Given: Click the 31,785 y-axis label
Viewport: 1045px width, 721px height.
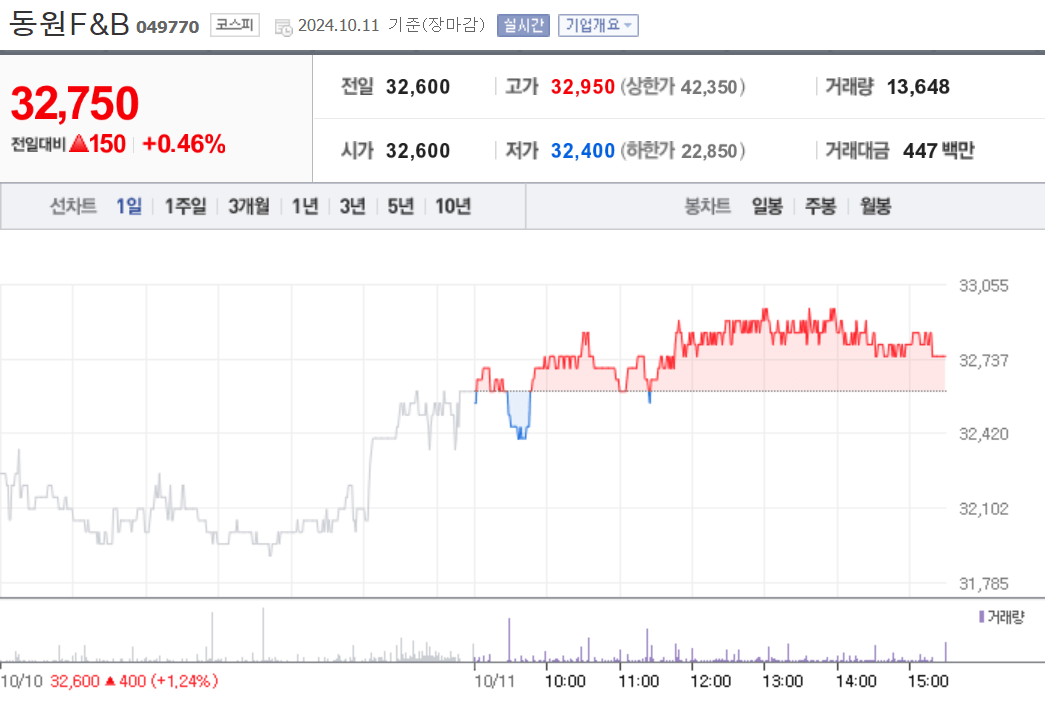Looking at the screenshot, I should (x=983, y=584).
